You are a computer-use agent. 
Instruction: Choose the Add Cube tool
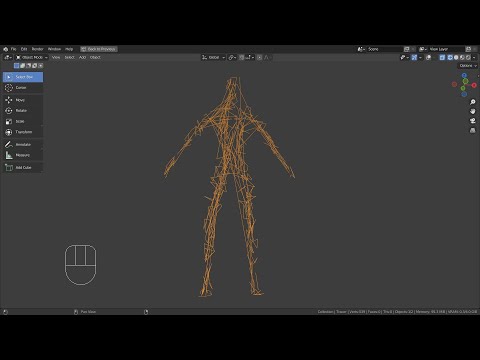pyautogui.click(x=23, y=167)
